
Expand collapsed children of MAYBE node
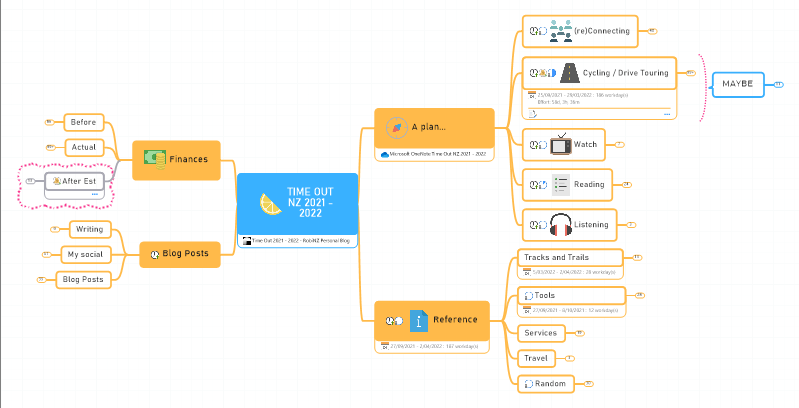[x=778, y=85]
